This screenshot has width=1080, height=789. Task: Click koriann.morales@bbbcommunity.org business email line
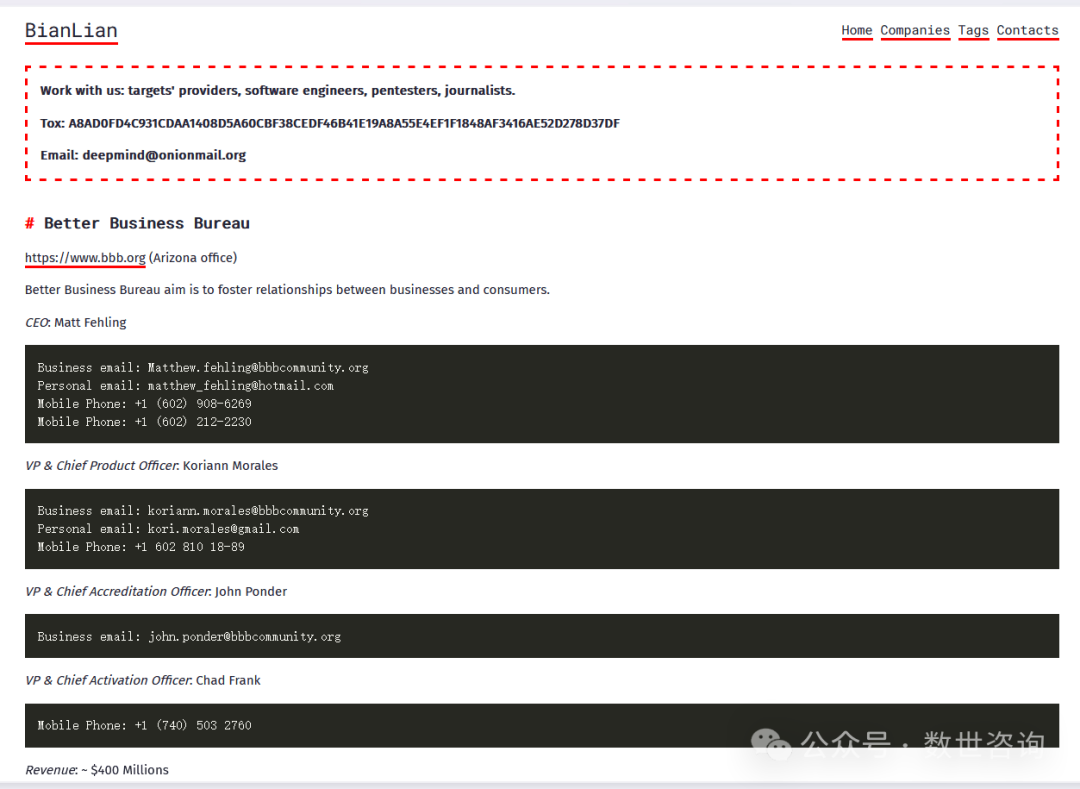202,511
